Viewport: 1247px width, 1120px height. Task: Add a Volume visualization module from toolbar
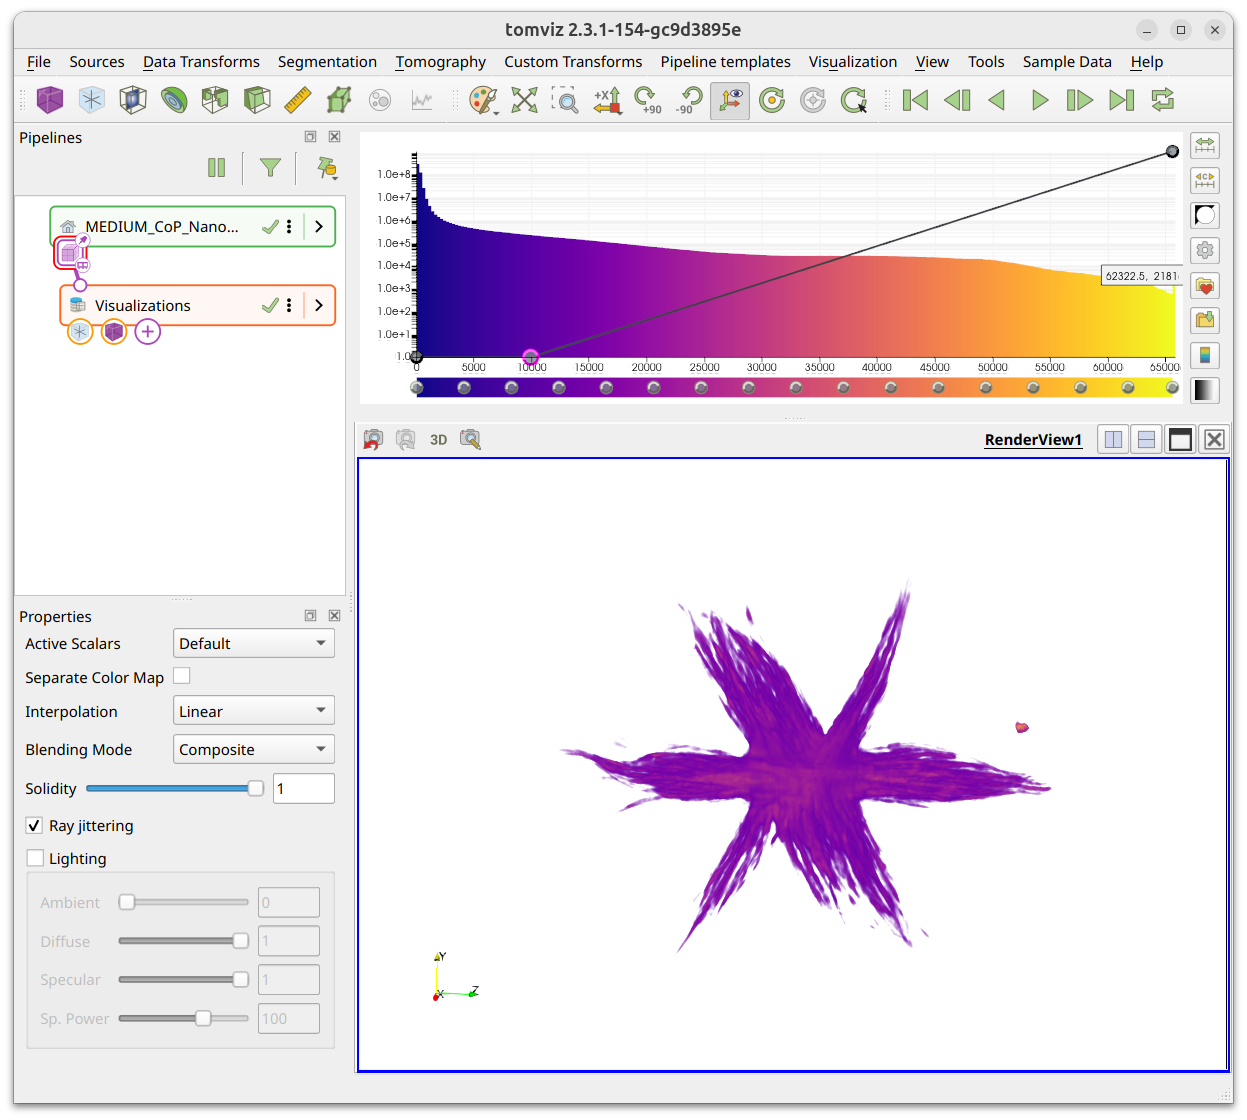[x=50, y=100]
